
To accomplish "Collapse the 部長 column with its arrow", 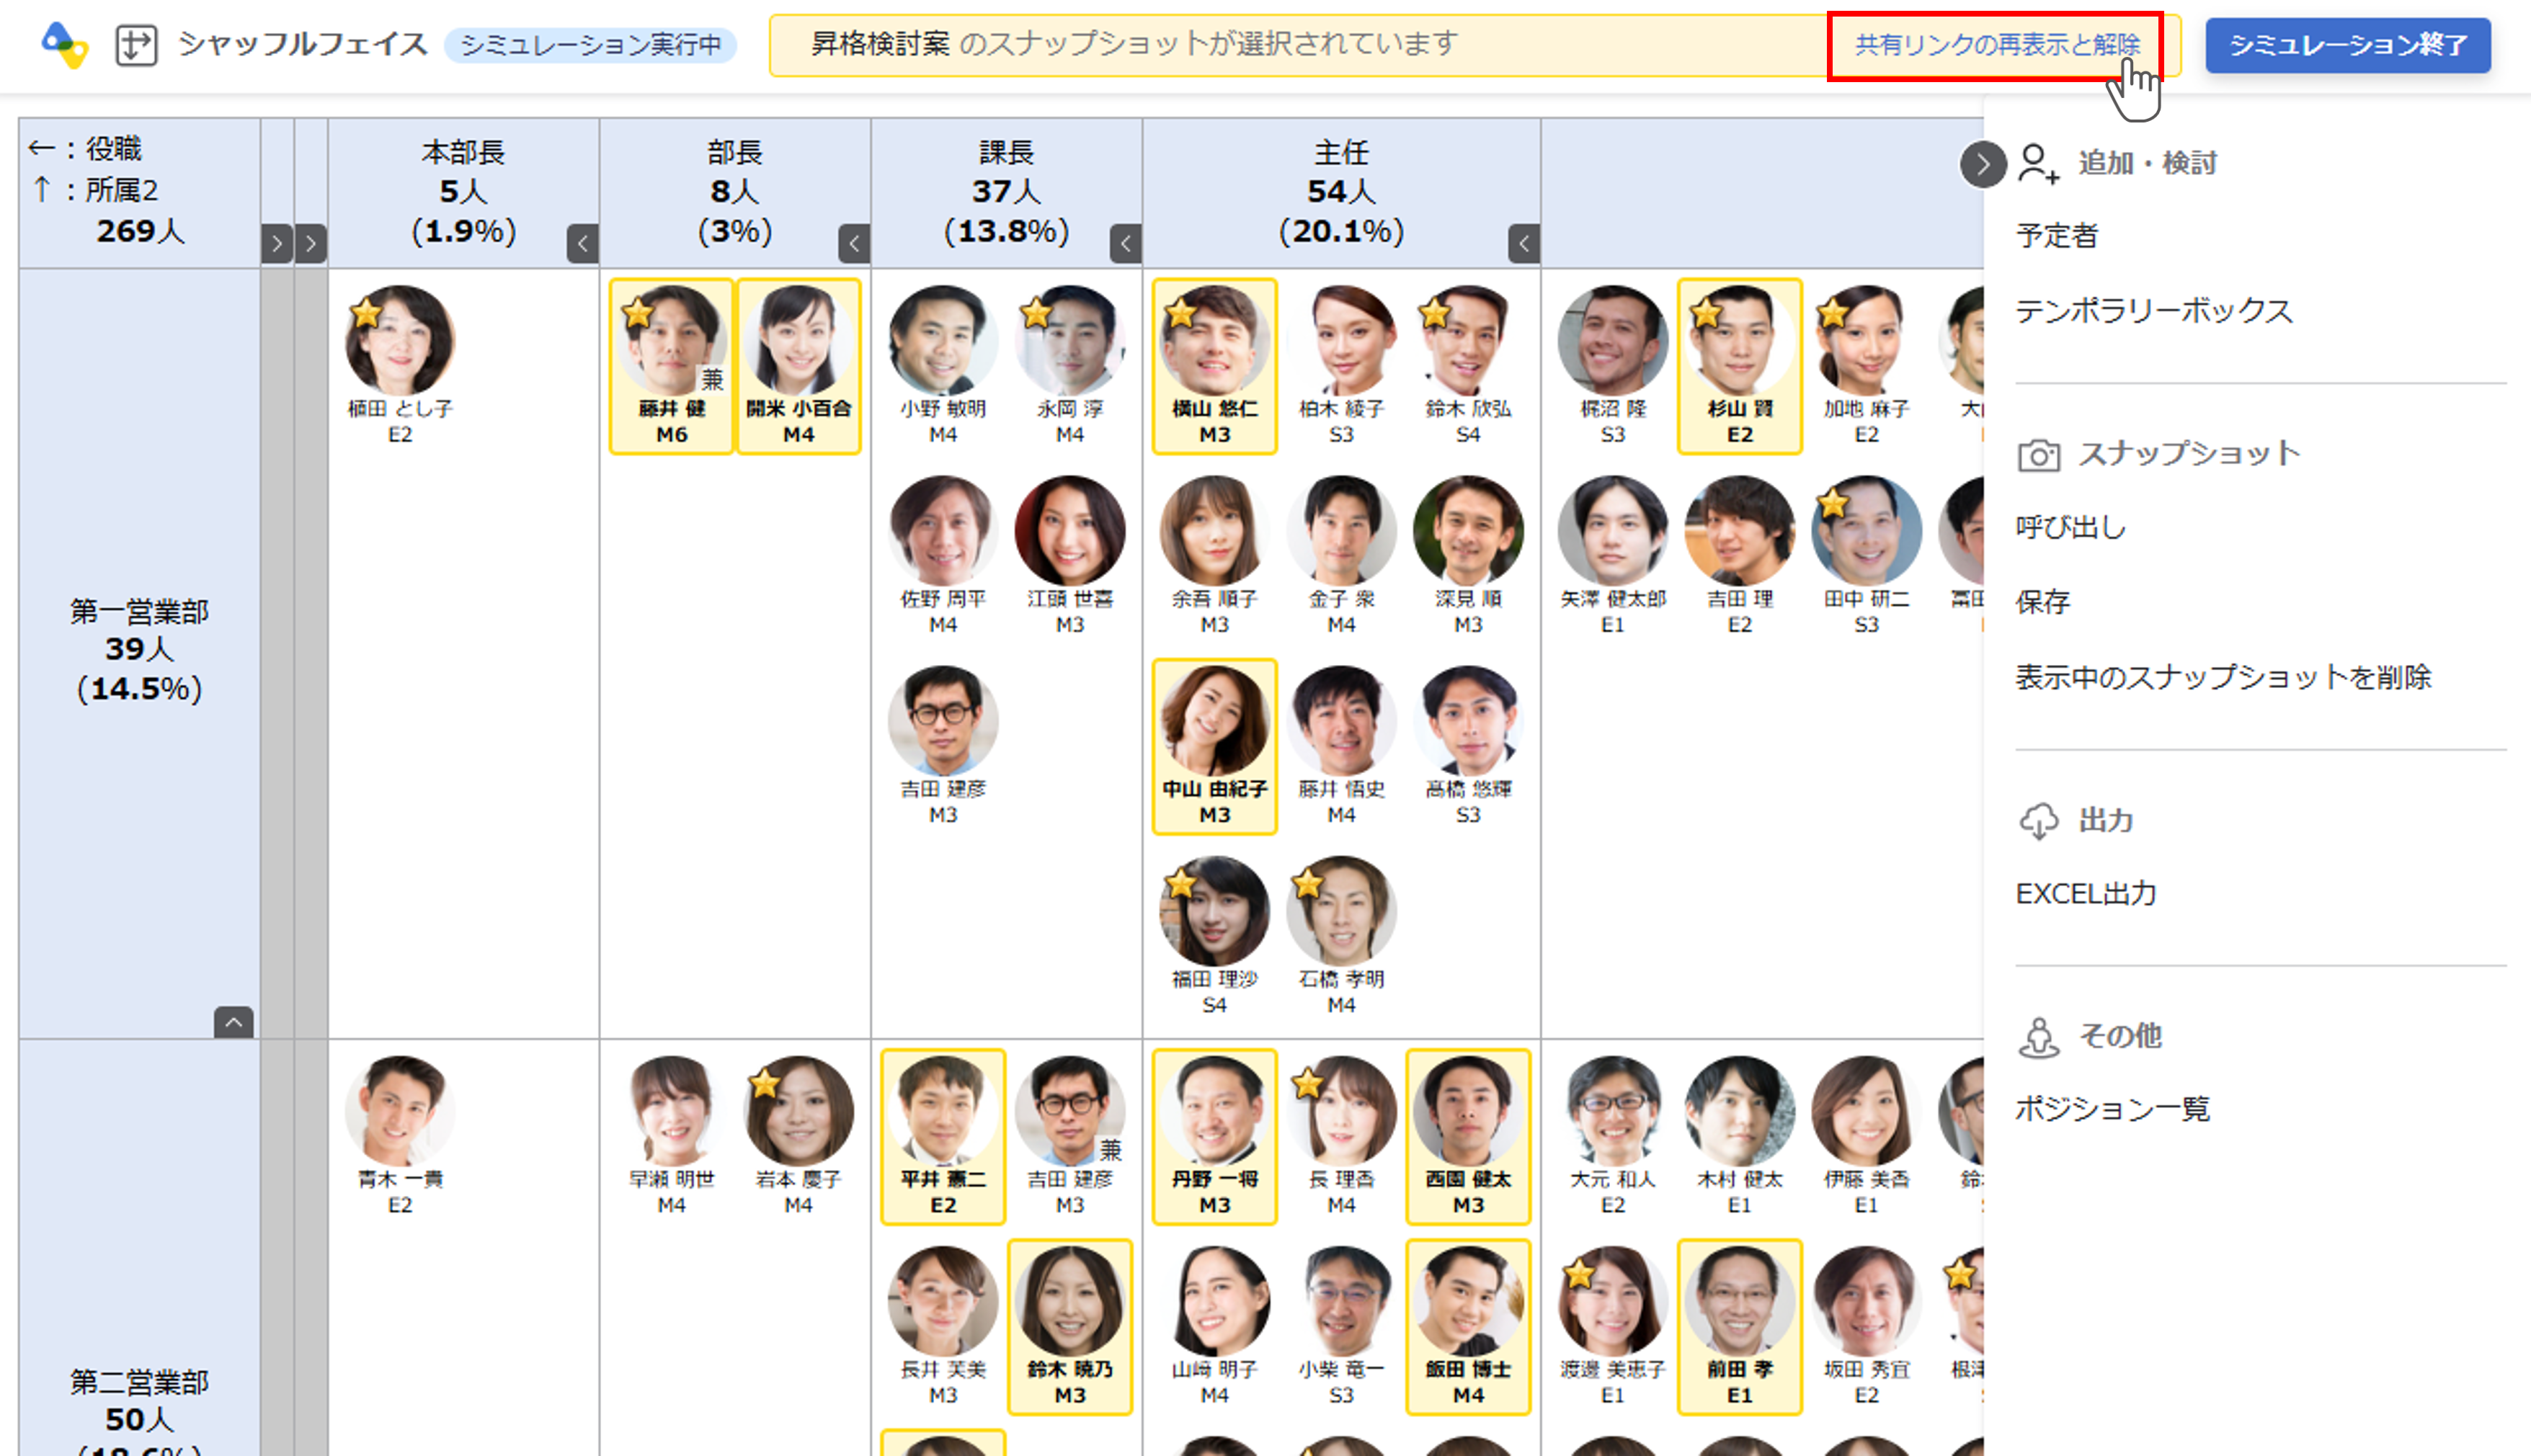I will [854, 243].
